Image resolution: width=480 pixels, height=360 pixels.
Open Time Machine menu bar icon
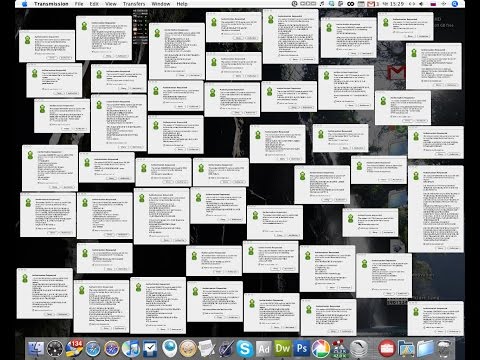point(295,4)
